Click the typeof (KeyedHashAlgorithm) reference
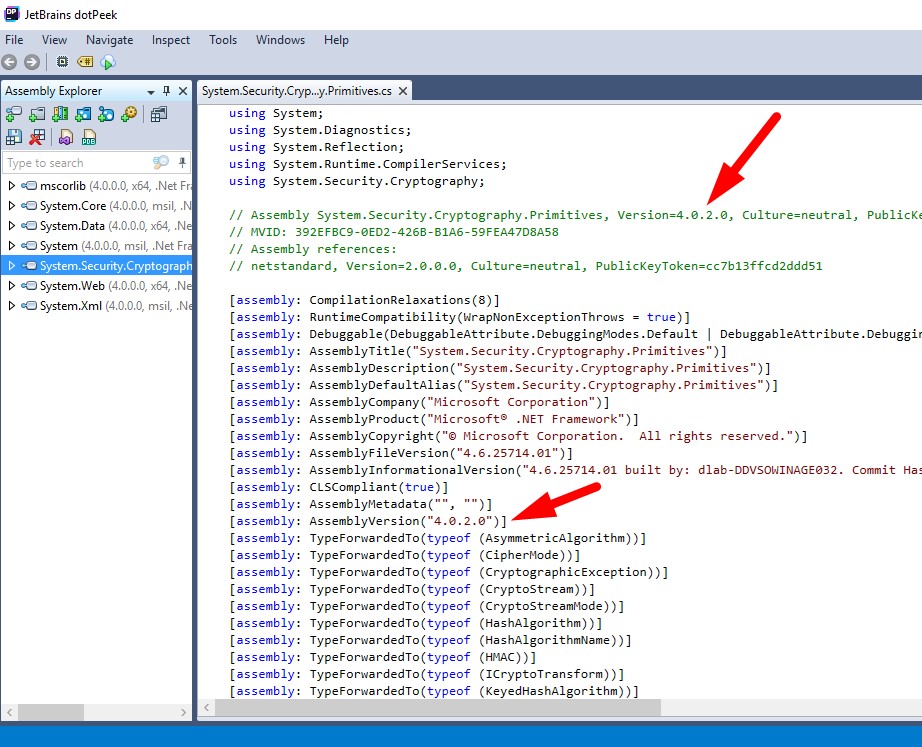Image resolution: width=922 pixels, height=747 pixels. pos(529,691)
